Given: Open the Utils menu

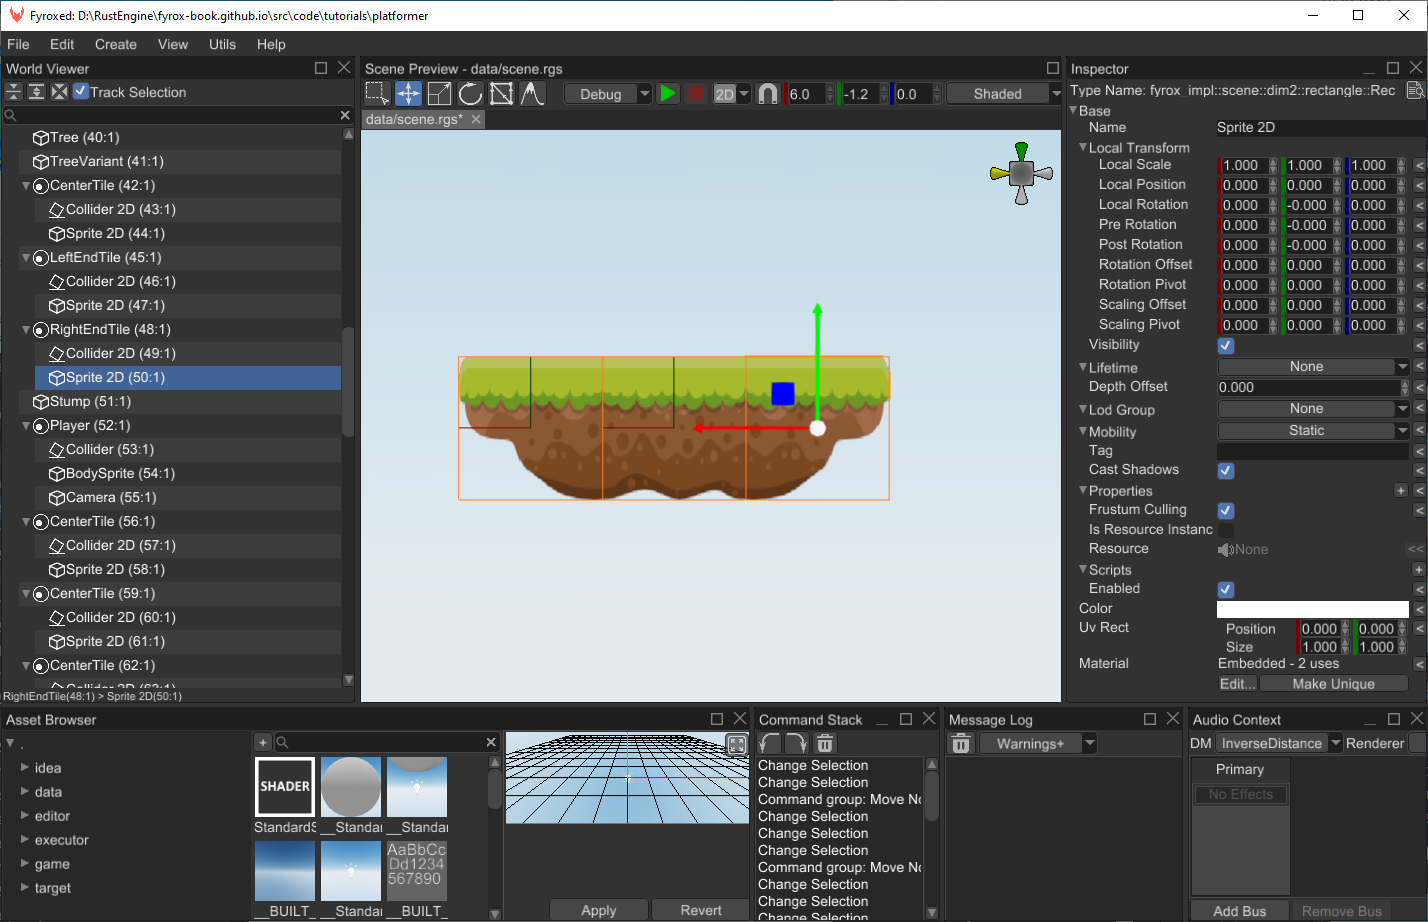Looking at the screenshot, I should pyautogui.click(x=222, y=44).
